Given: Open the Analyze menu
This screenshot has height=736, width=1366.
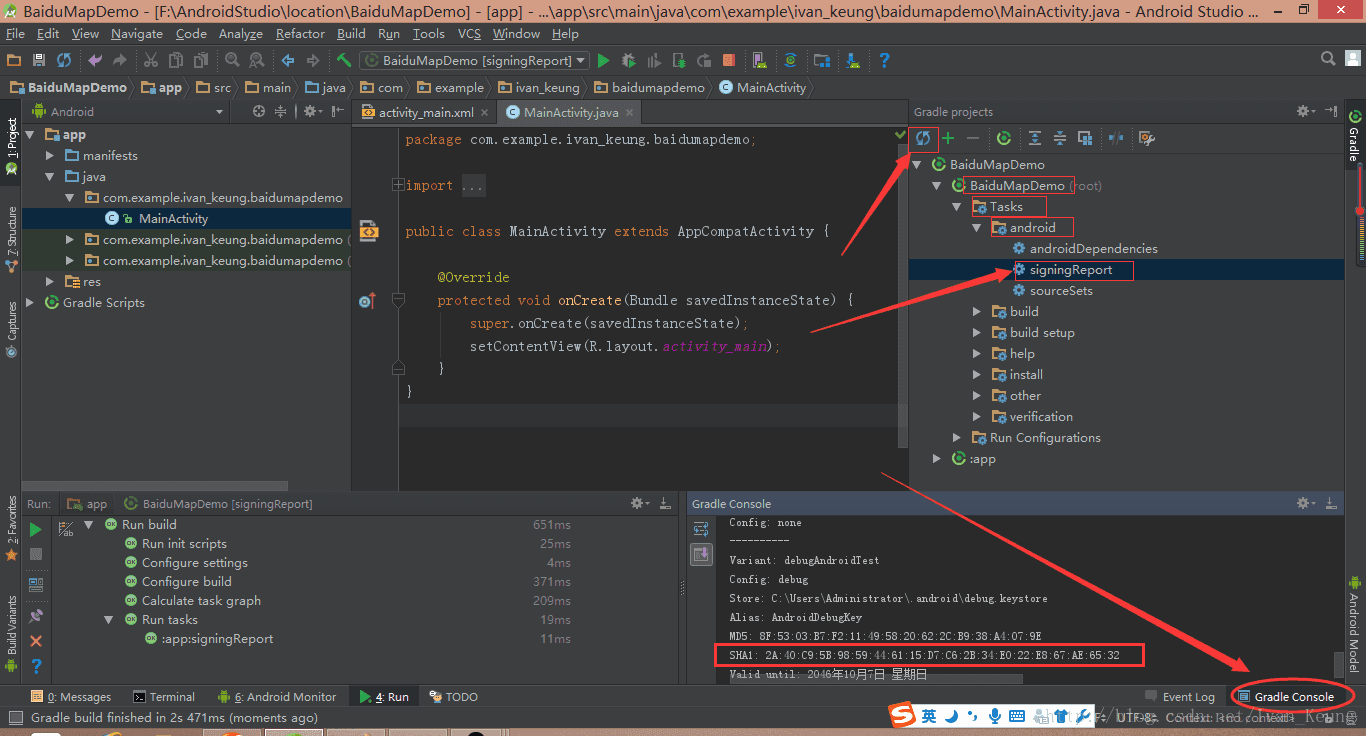Looking at the screenshot, I should coord(240,33).
